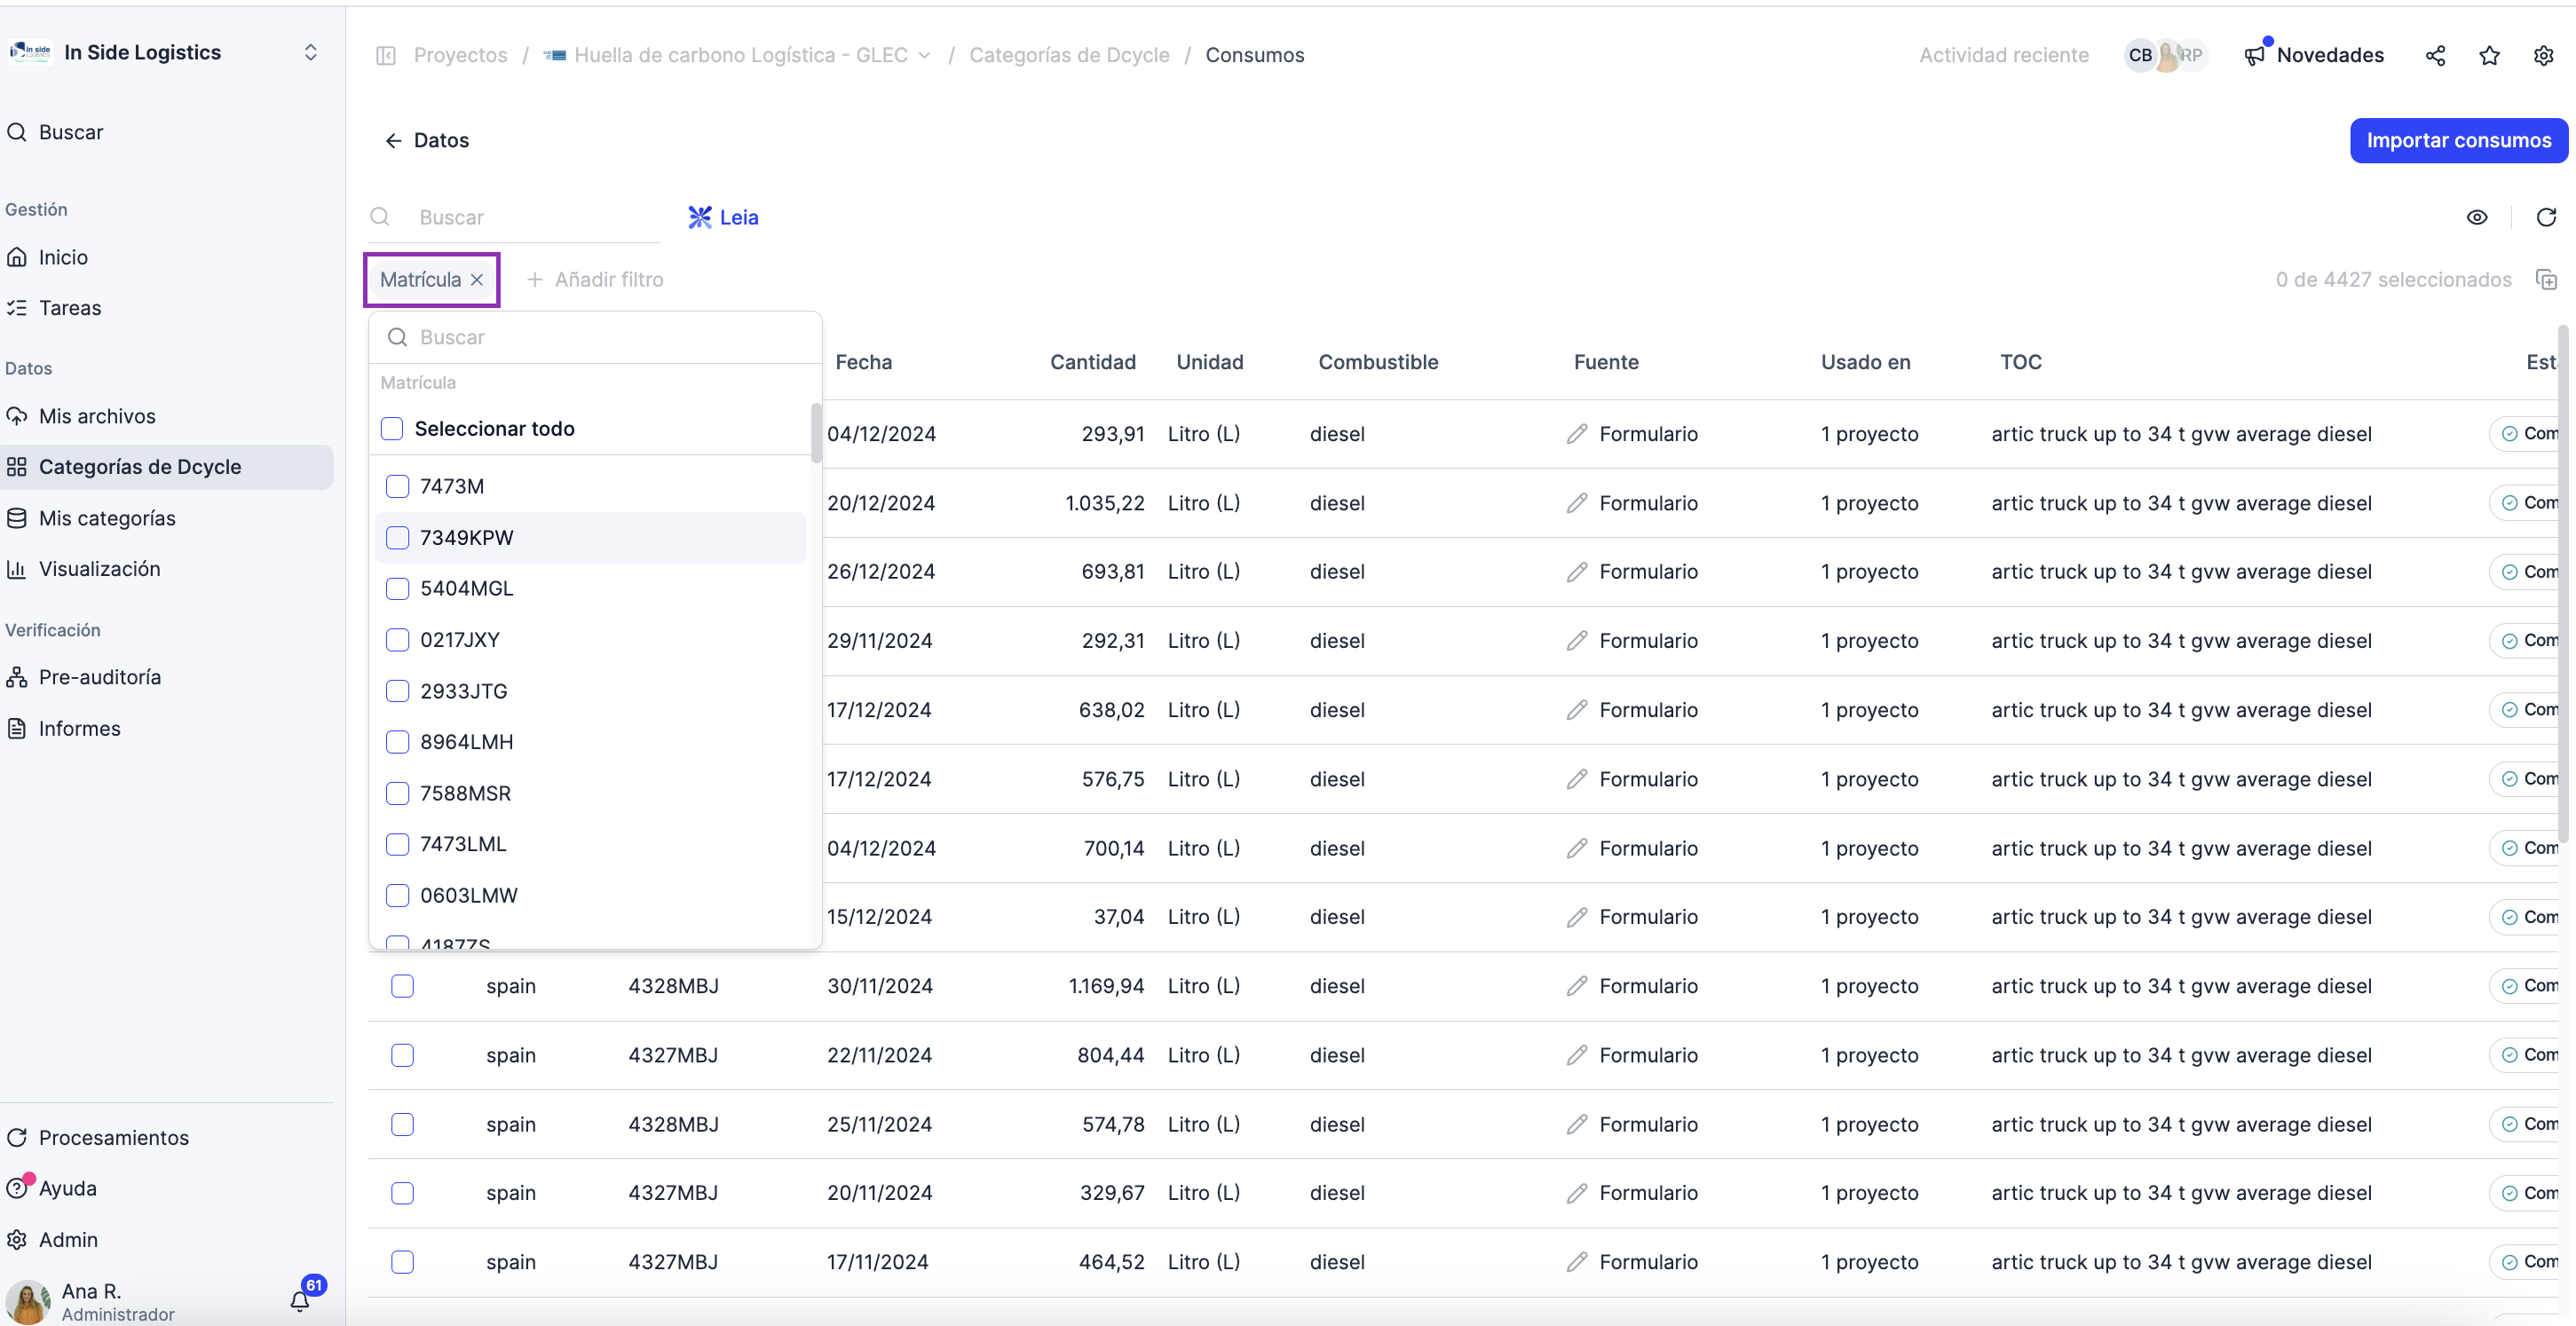Check the 7473M matrícula option
2576x1326 pixels.
click(x=397, y=486)
